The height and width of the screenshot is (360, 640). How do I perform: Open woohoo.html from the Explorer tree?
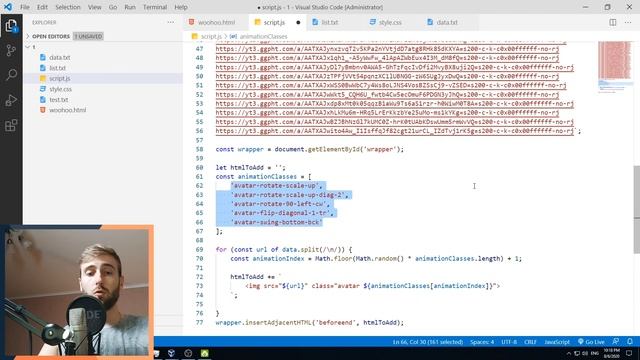[x=67, y=110]
